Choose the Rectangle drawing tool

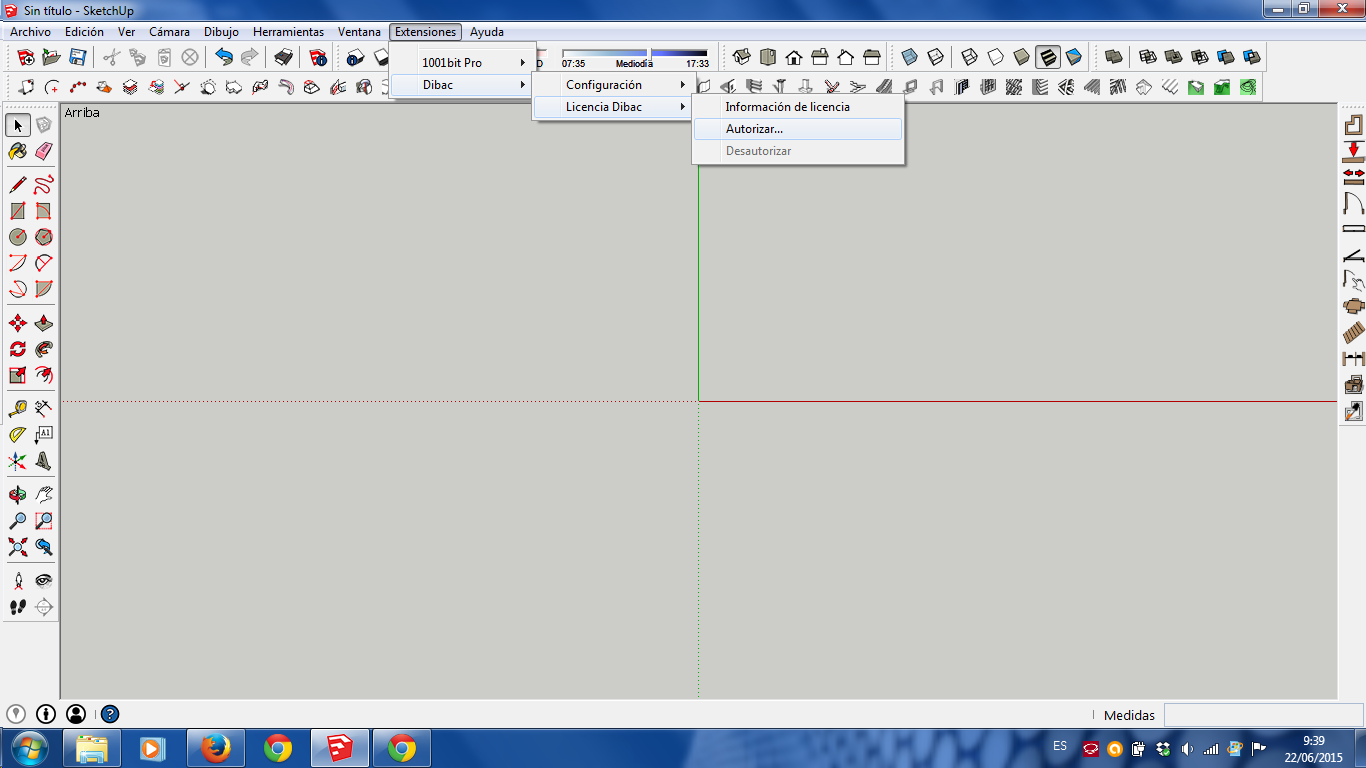pyautogui.click(x=18, y=211)
